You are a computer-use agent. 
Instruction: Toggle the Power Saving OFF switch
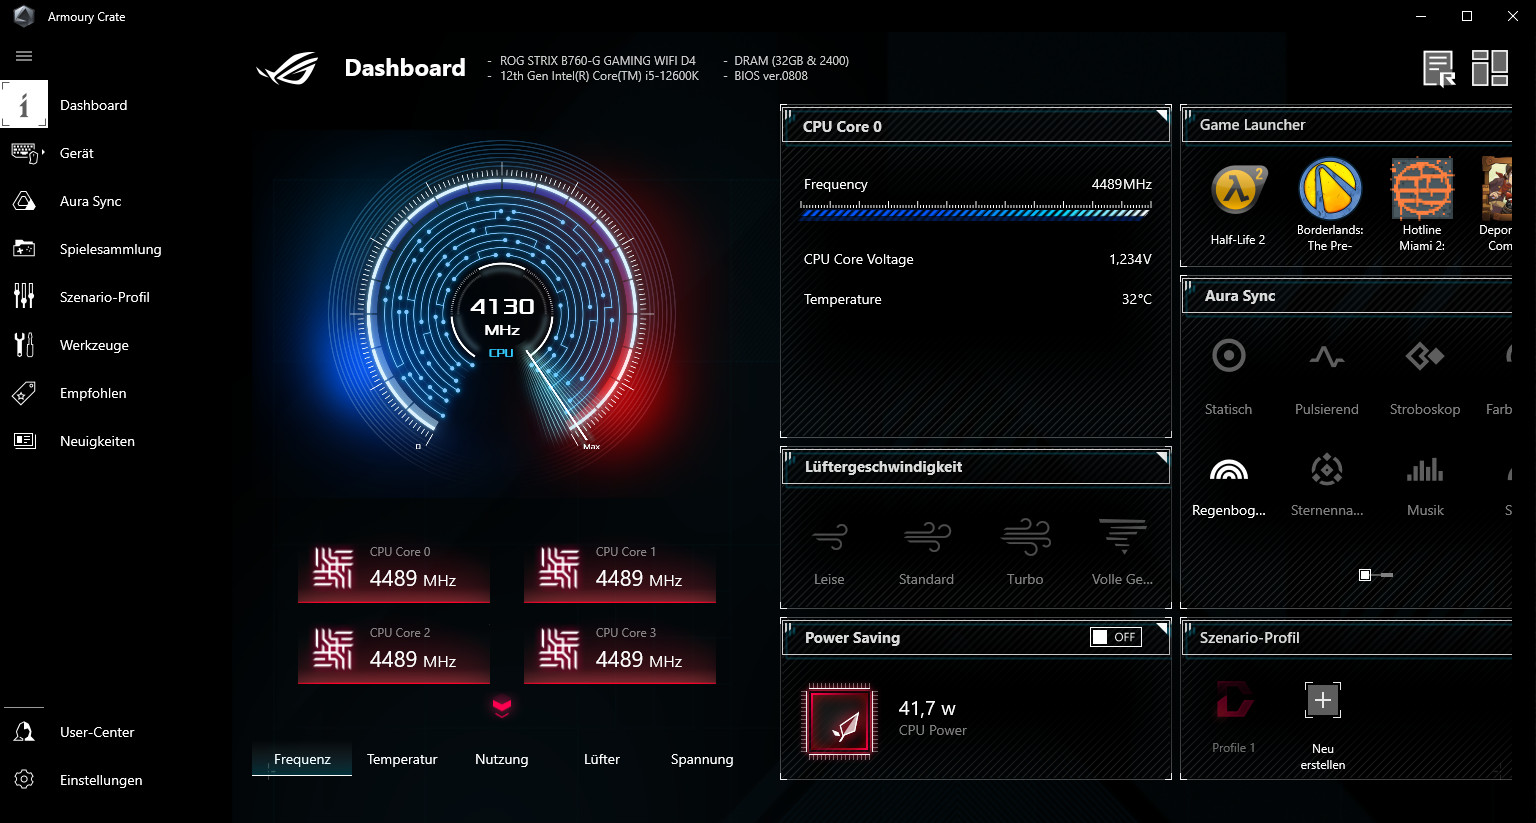click(1115, 637)
